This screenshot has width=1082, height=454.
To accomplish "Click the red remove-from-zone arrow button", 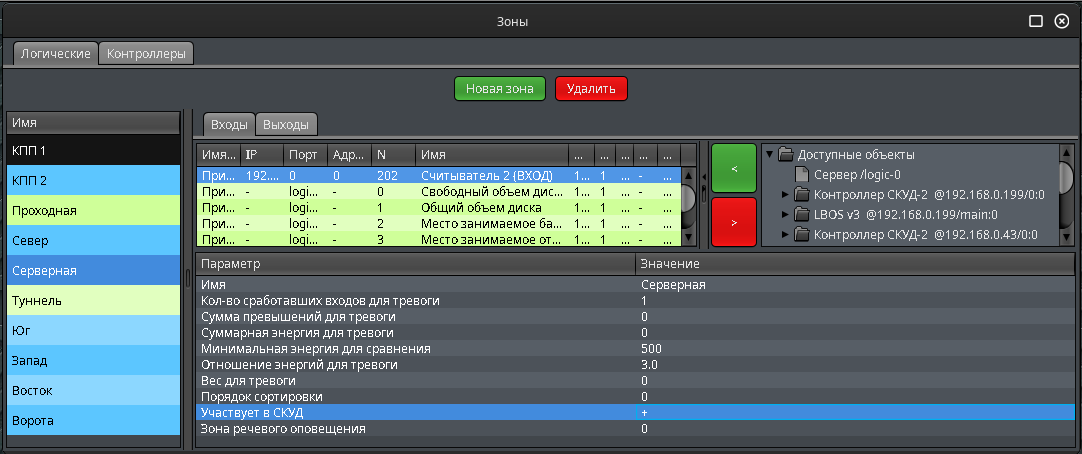I will [734, 222].
